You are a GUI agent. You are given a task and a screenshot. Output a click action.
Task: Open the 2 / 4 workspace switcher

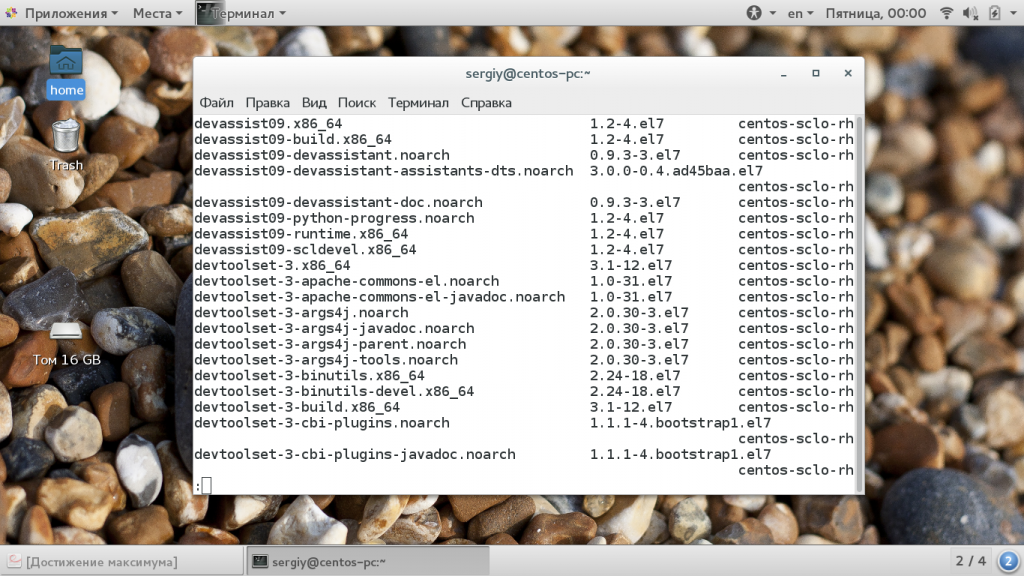click(970, 561)
